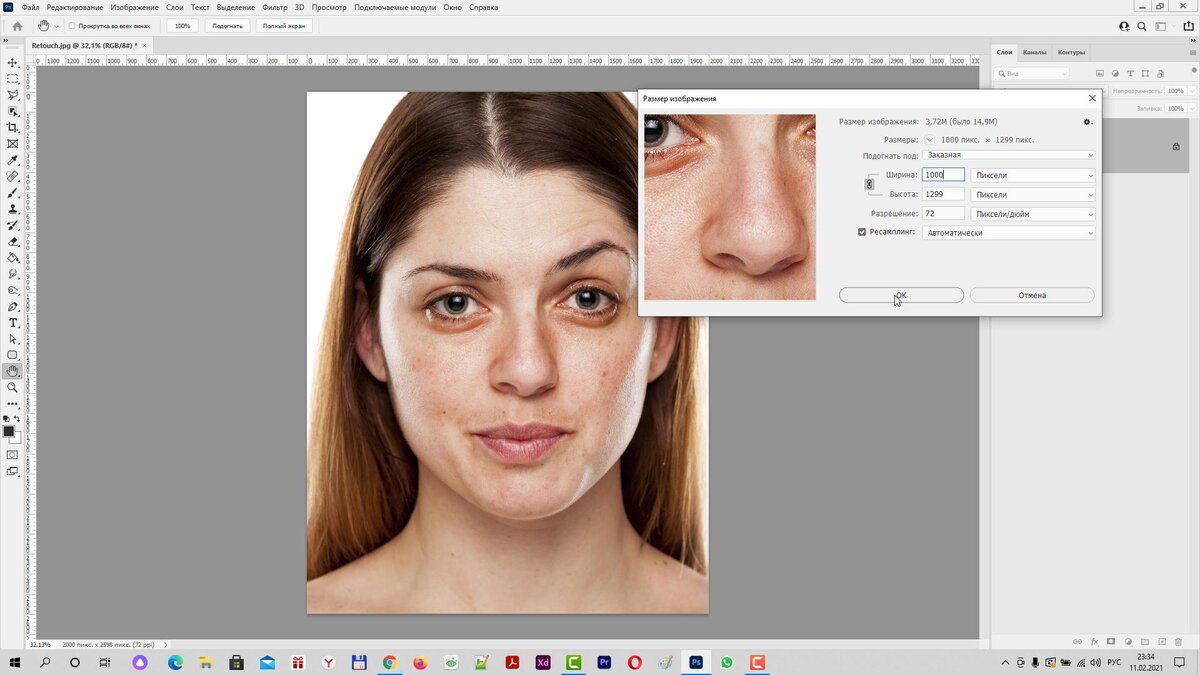
Task: Open Photoshop search magnifier icon
Action: (x=1143, y=26)
